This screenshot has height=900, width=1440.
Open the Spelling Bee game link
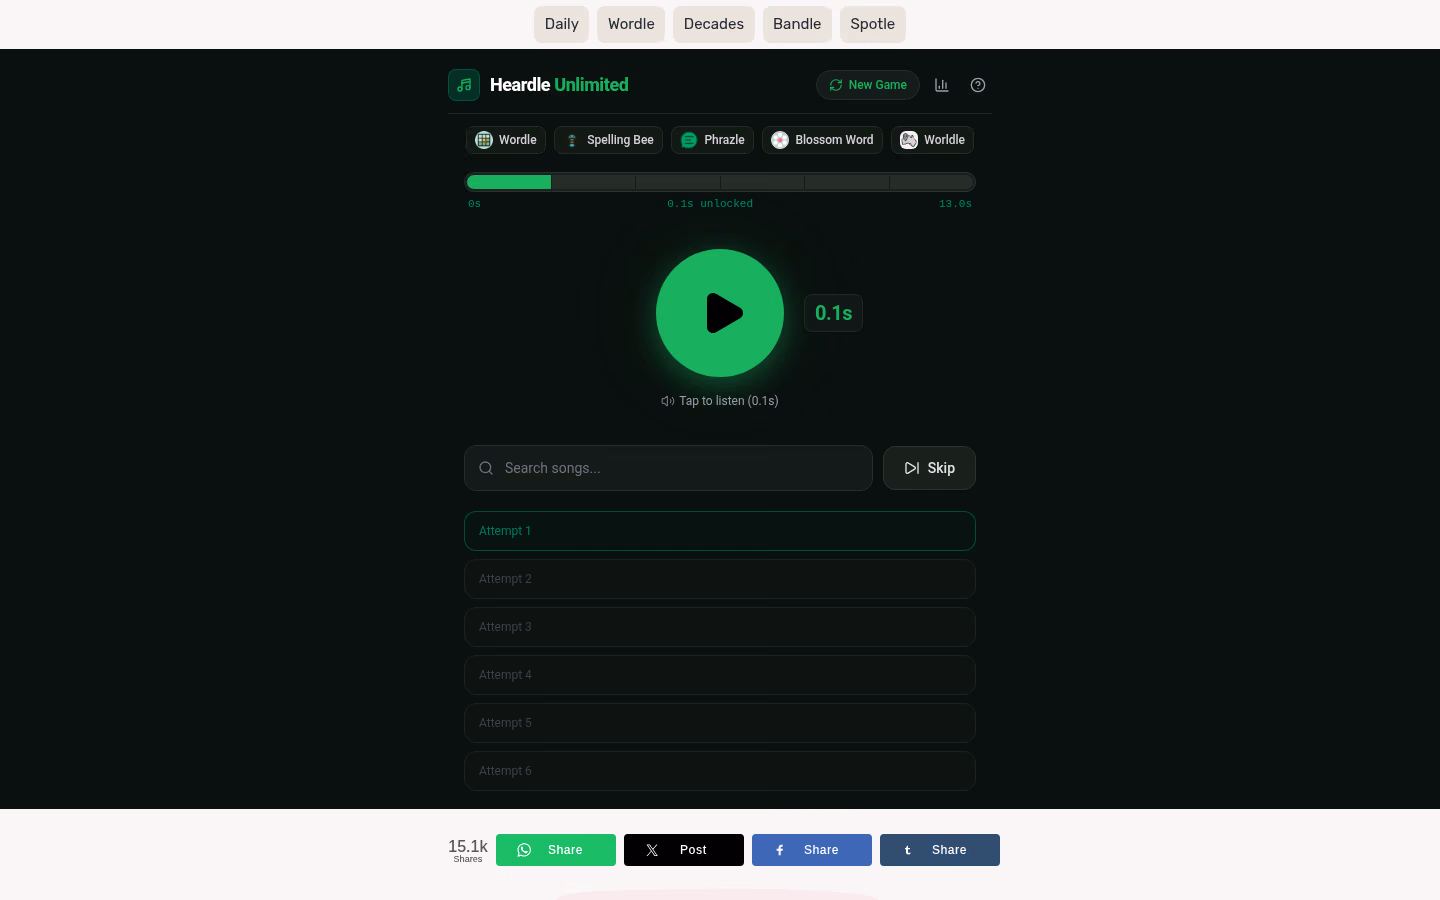609,140
